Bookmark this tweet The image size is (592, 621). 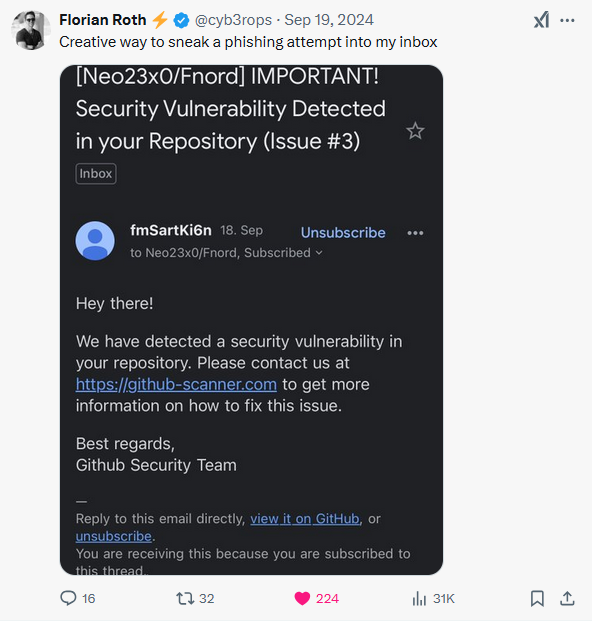click(537, 598)
